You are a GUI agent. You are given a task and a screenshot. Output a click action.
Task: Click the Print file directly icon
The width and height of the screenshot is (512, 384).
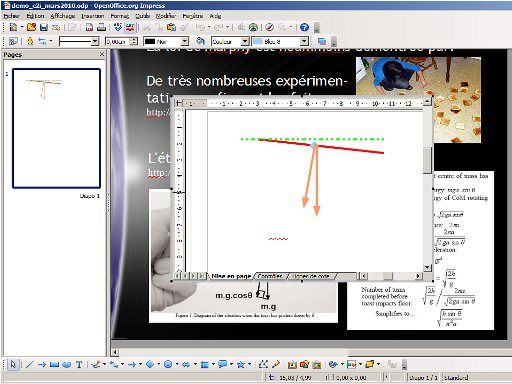pos(101,27)
